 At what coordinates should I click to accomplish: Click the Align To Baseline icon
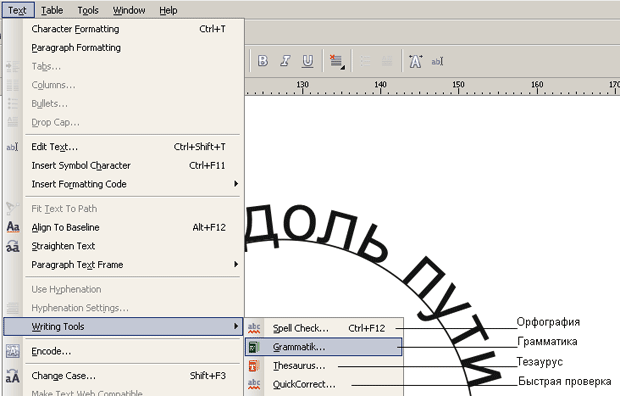tap(13, 227)
